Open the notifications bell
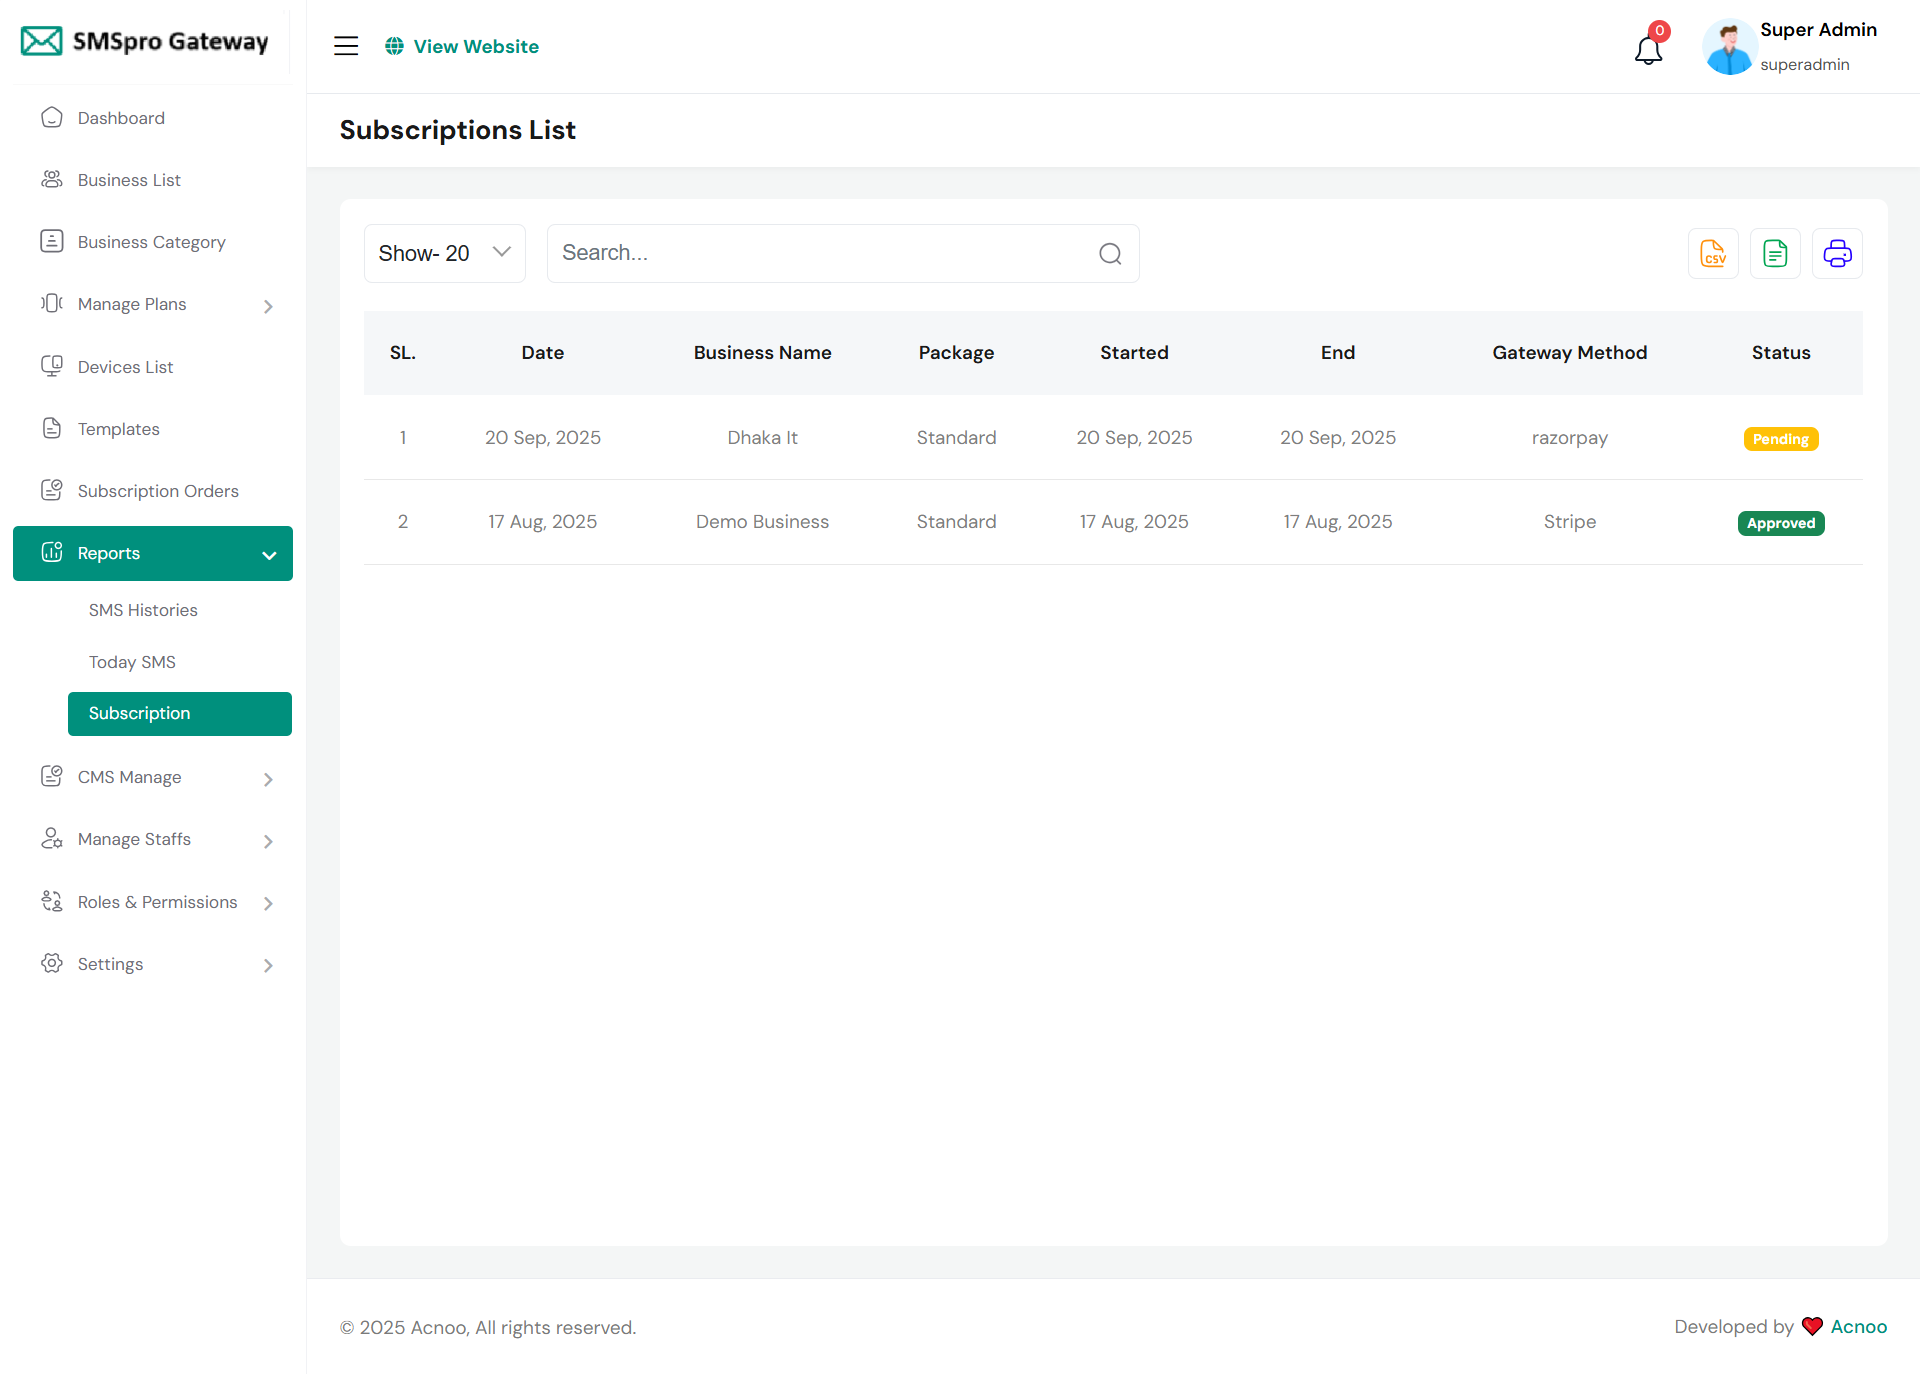Viewport: 1920px width, 1374px height. click(x=1648, y=49)
